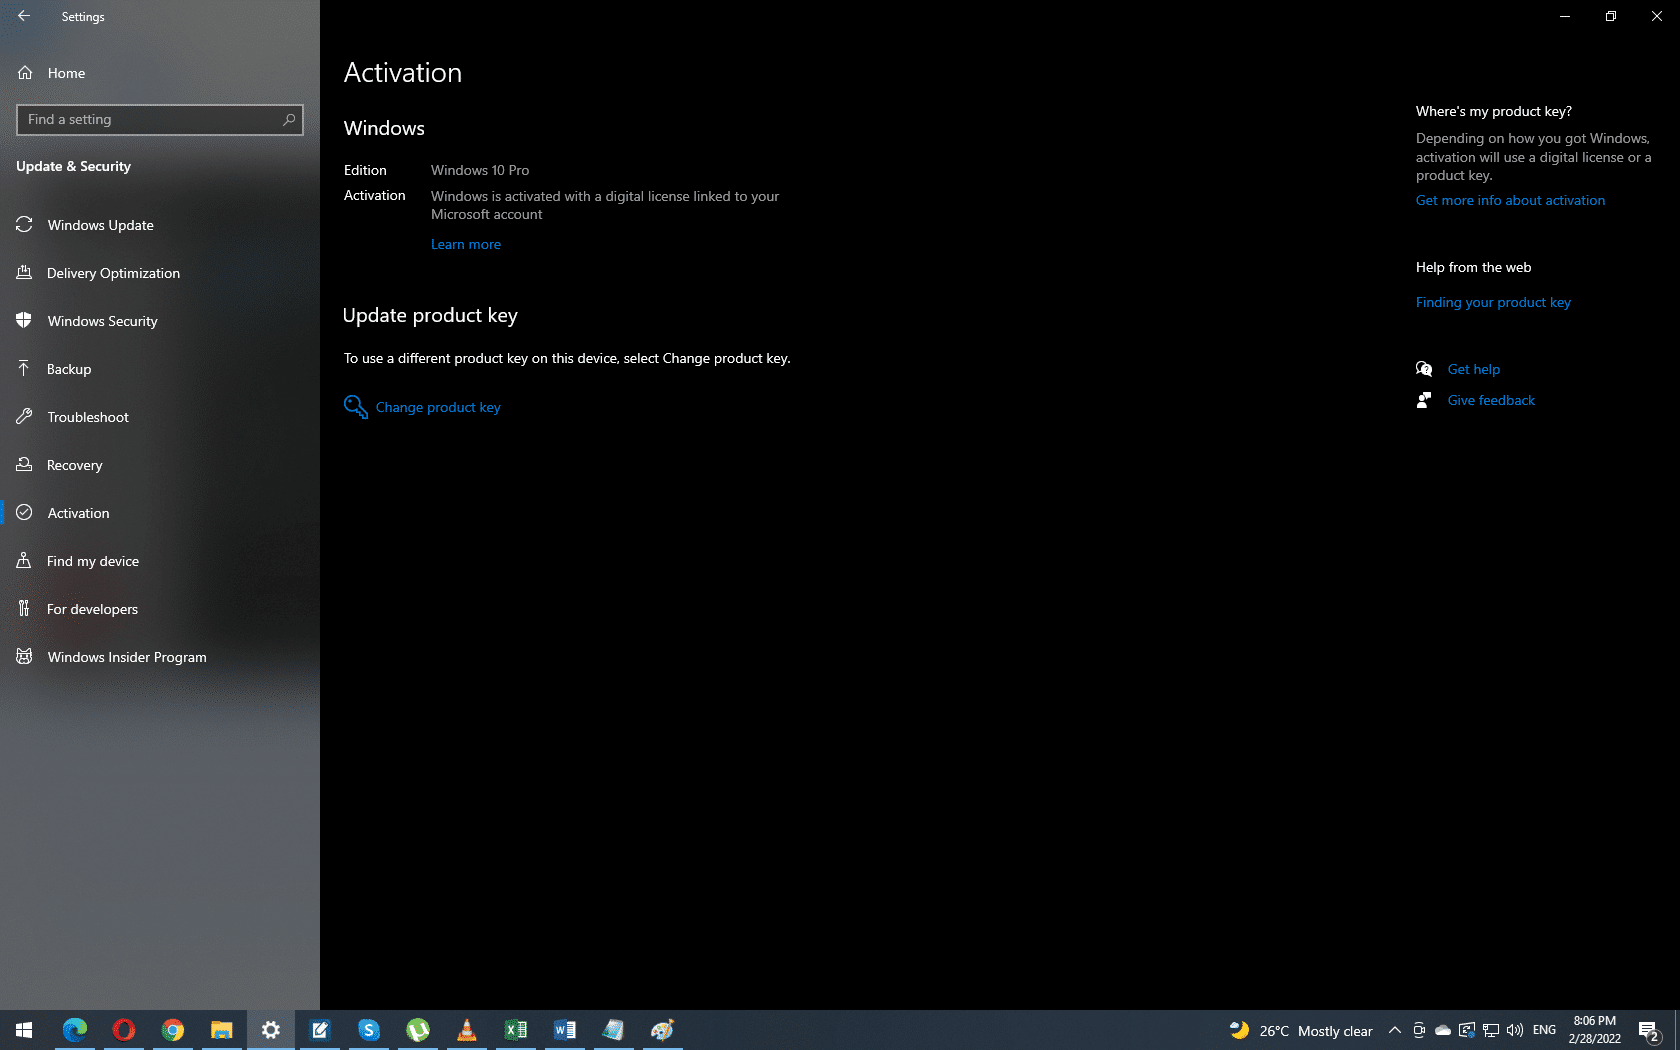This screenshot has height=1050, width=1680.
Task: Select the Backup section
Action: [x=71, y=368]
